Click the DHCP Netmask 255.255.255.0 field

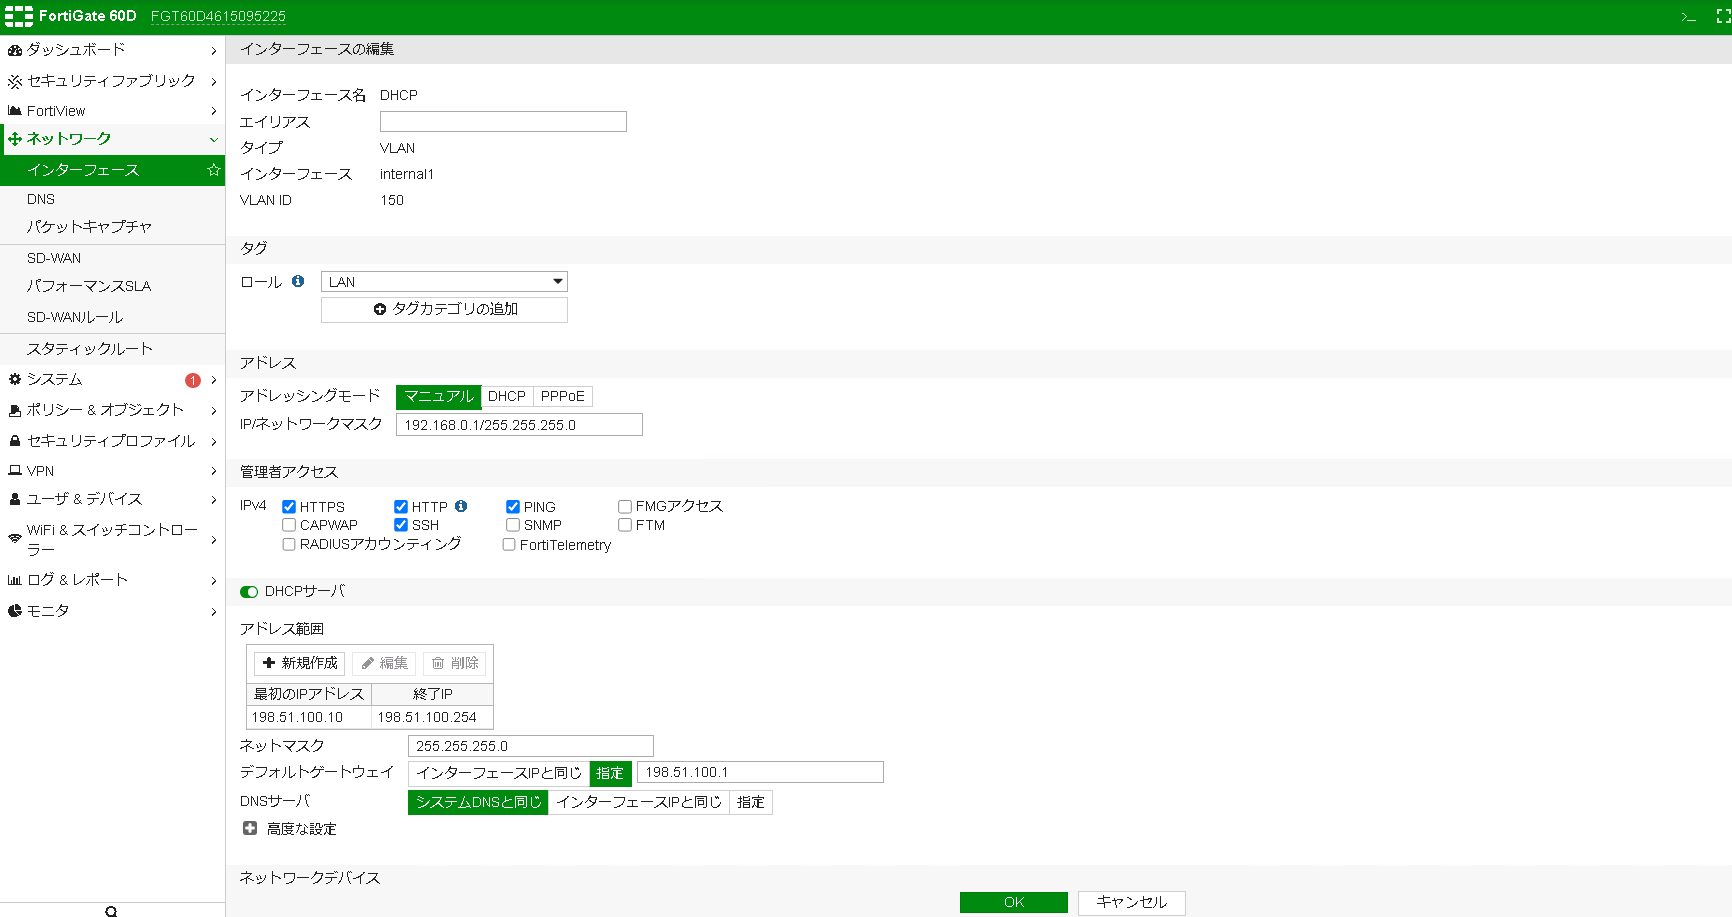pyautogui.click(x=531, y=747)
